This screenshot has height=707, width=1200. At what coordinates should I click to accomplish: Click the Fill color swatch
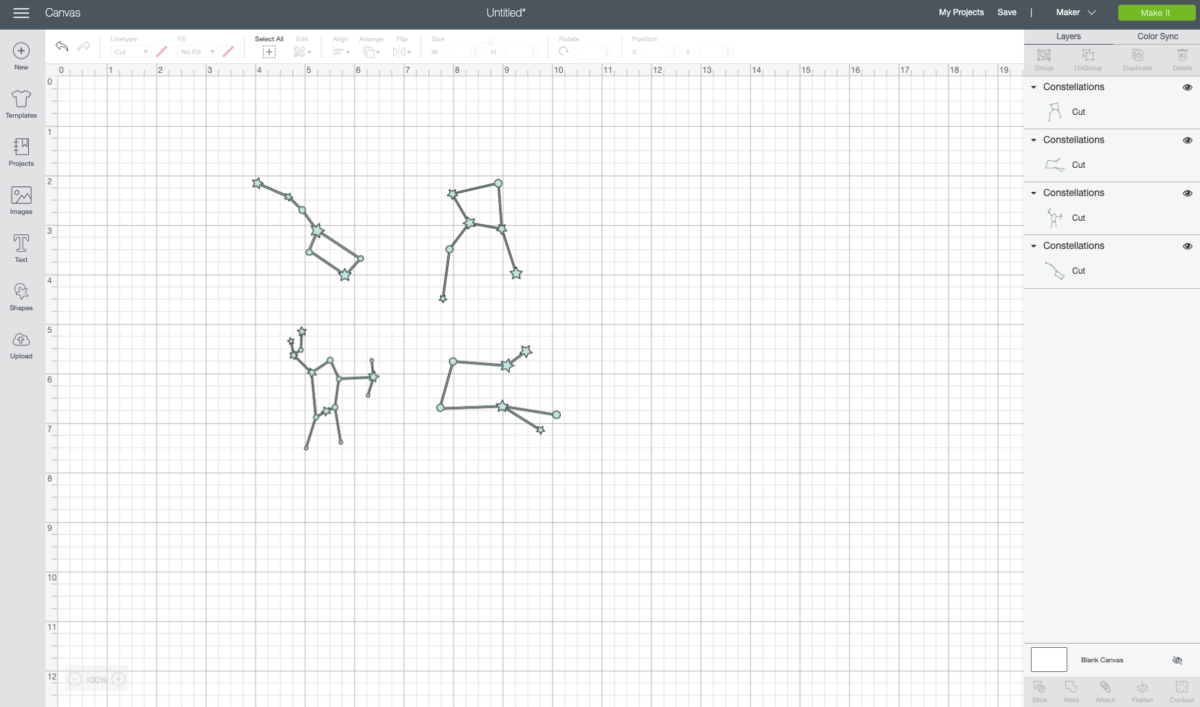[x=228, y=51]
